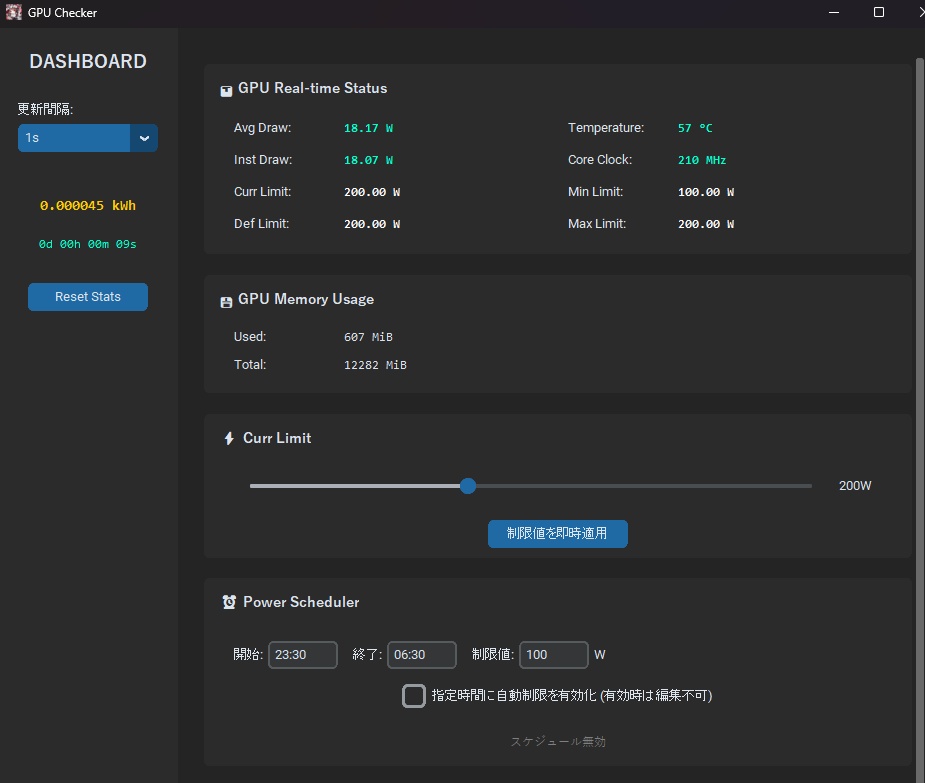The height and width of the screenshot is (783, 925).
Task: Click the lightning bolt icon beside Curr Limit
Action: 229,438
